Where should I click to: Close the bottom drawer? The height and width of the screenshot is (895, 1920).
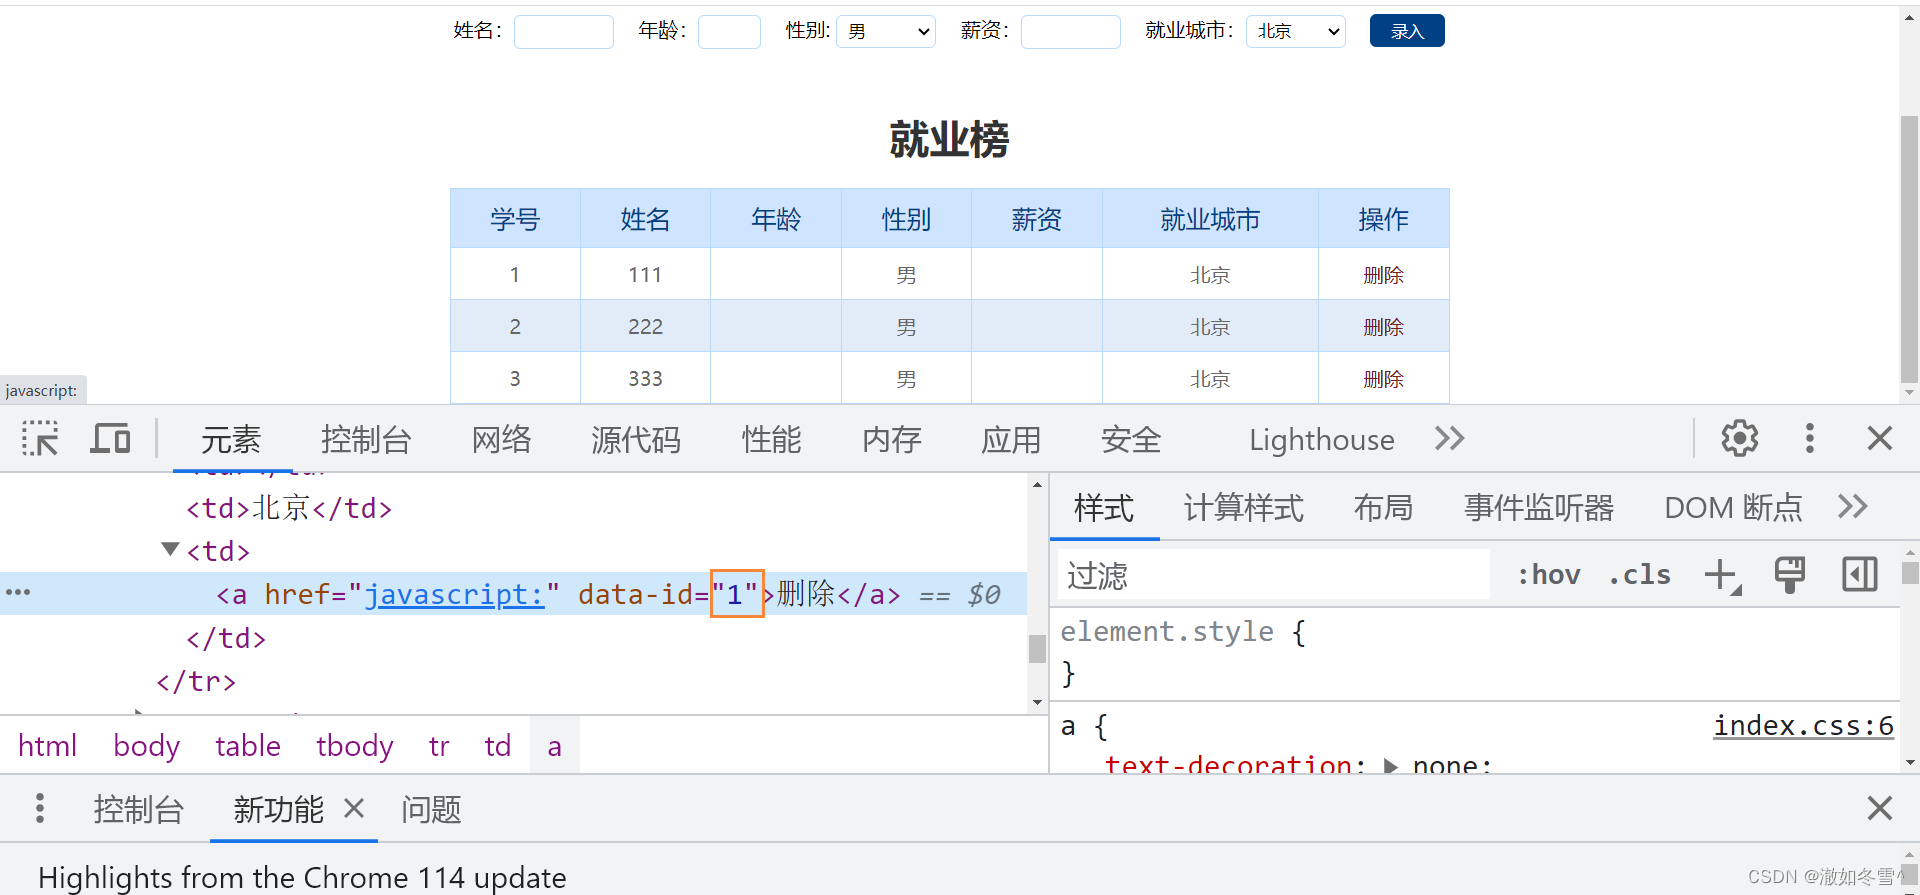[1880, 808]
